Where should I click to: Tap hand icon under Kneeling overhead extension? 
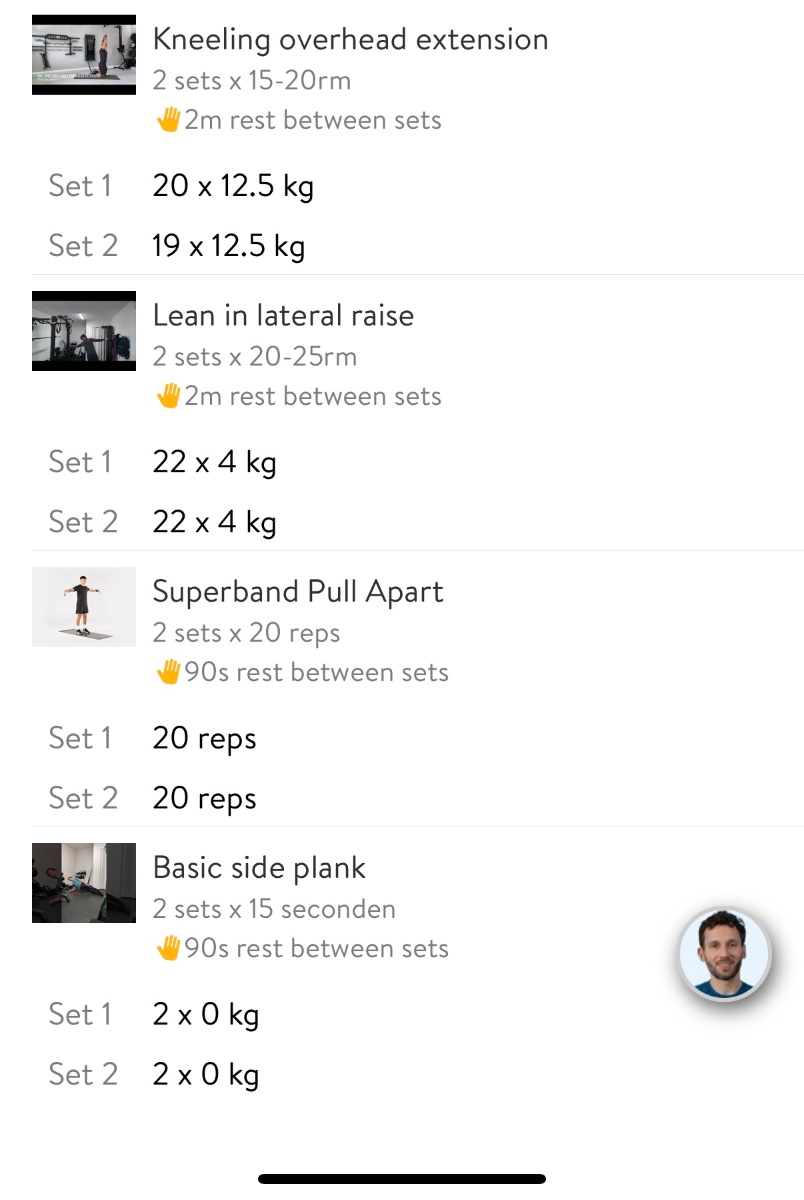pos(168,121)
